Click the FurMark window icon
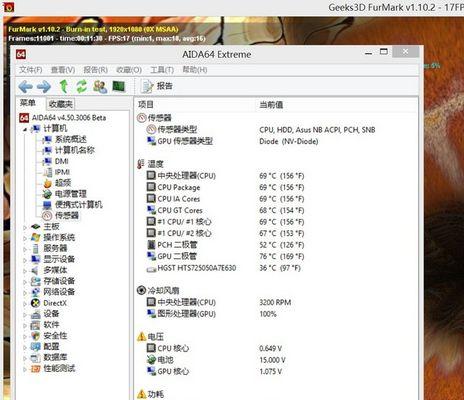 coord(8,7)
